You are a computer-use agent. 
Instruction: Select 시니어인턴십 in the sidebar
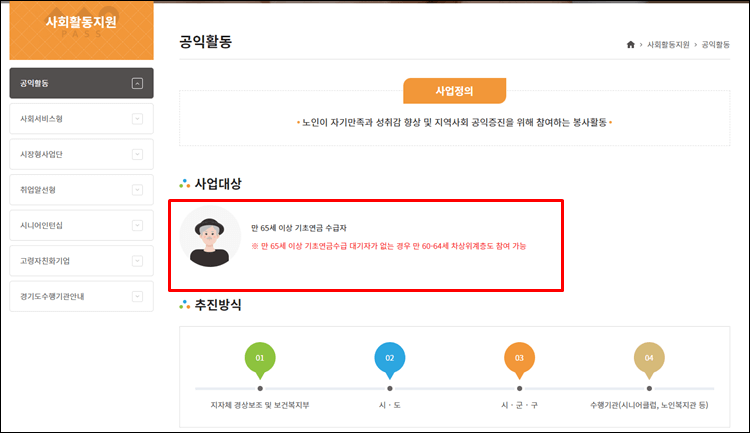click(x=81, y=225)
